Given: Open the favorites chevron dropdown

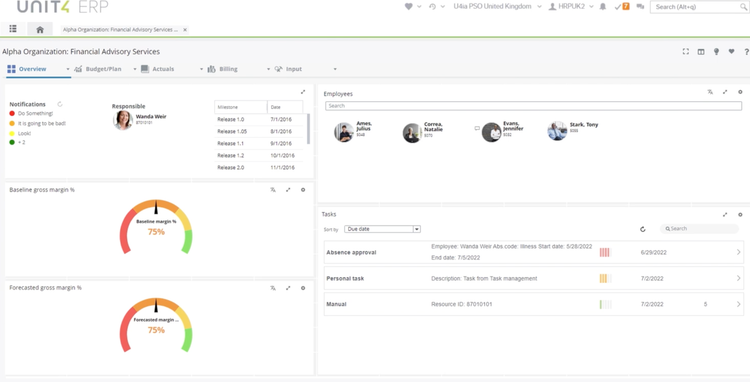Looking at the screenshot, I should click(419, 7).
